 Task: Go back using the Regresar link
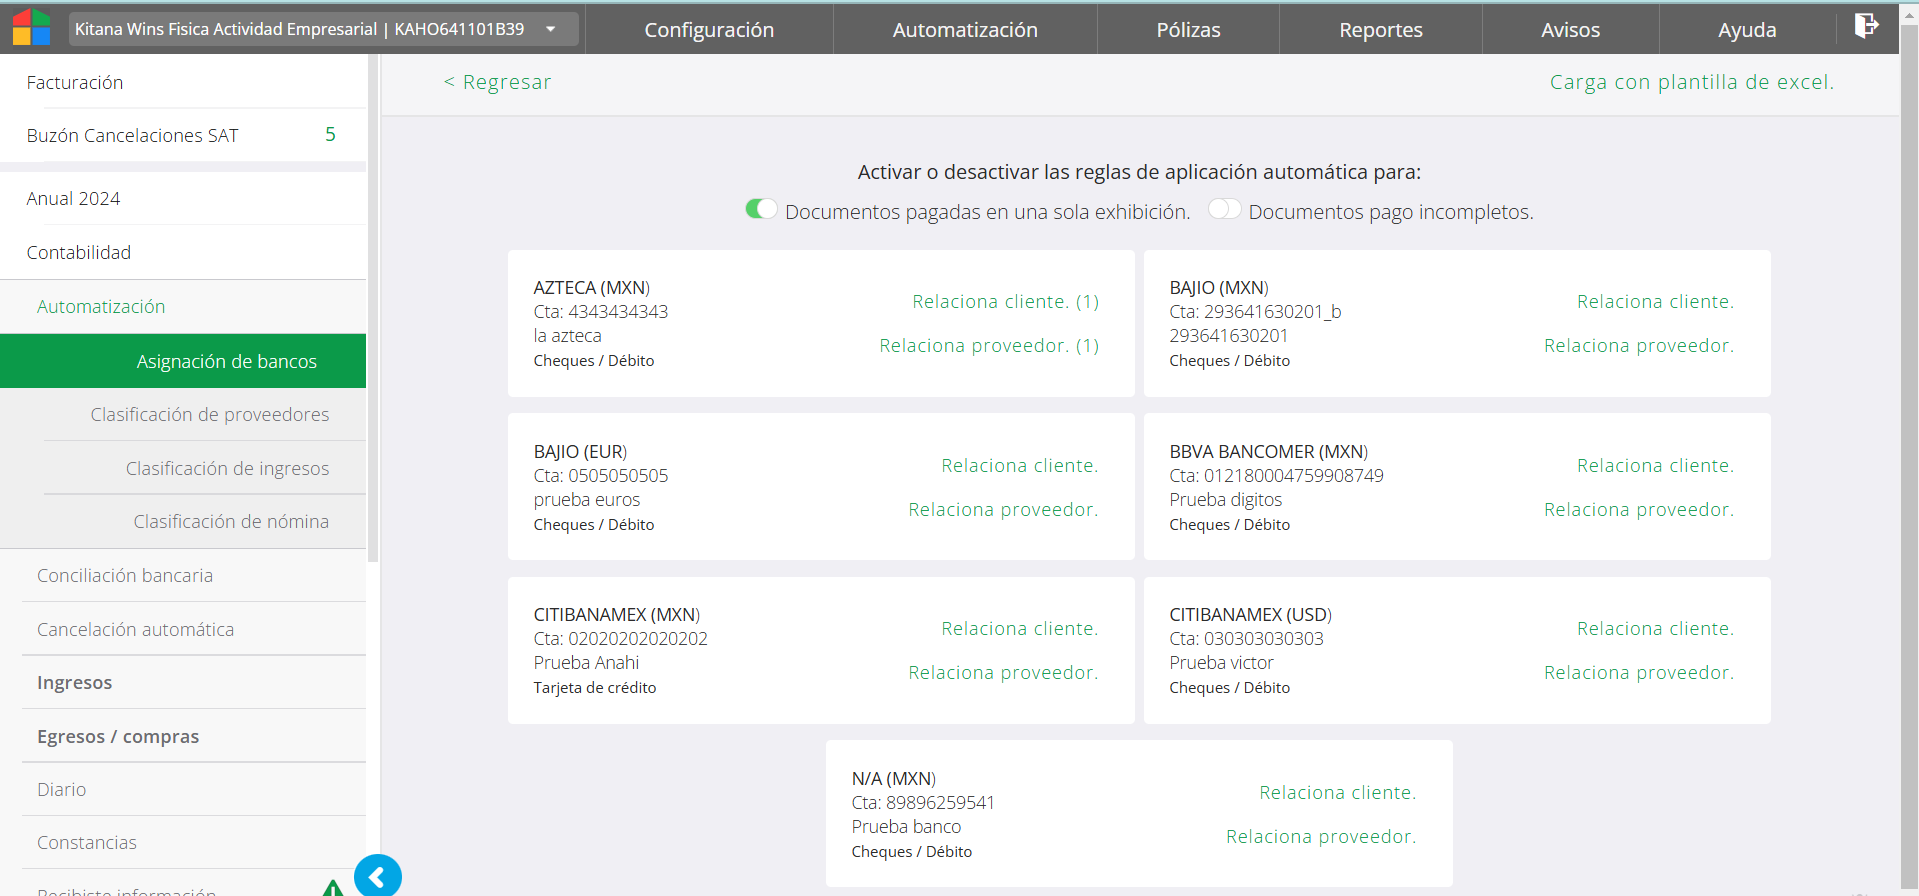[x=497, y=82]
